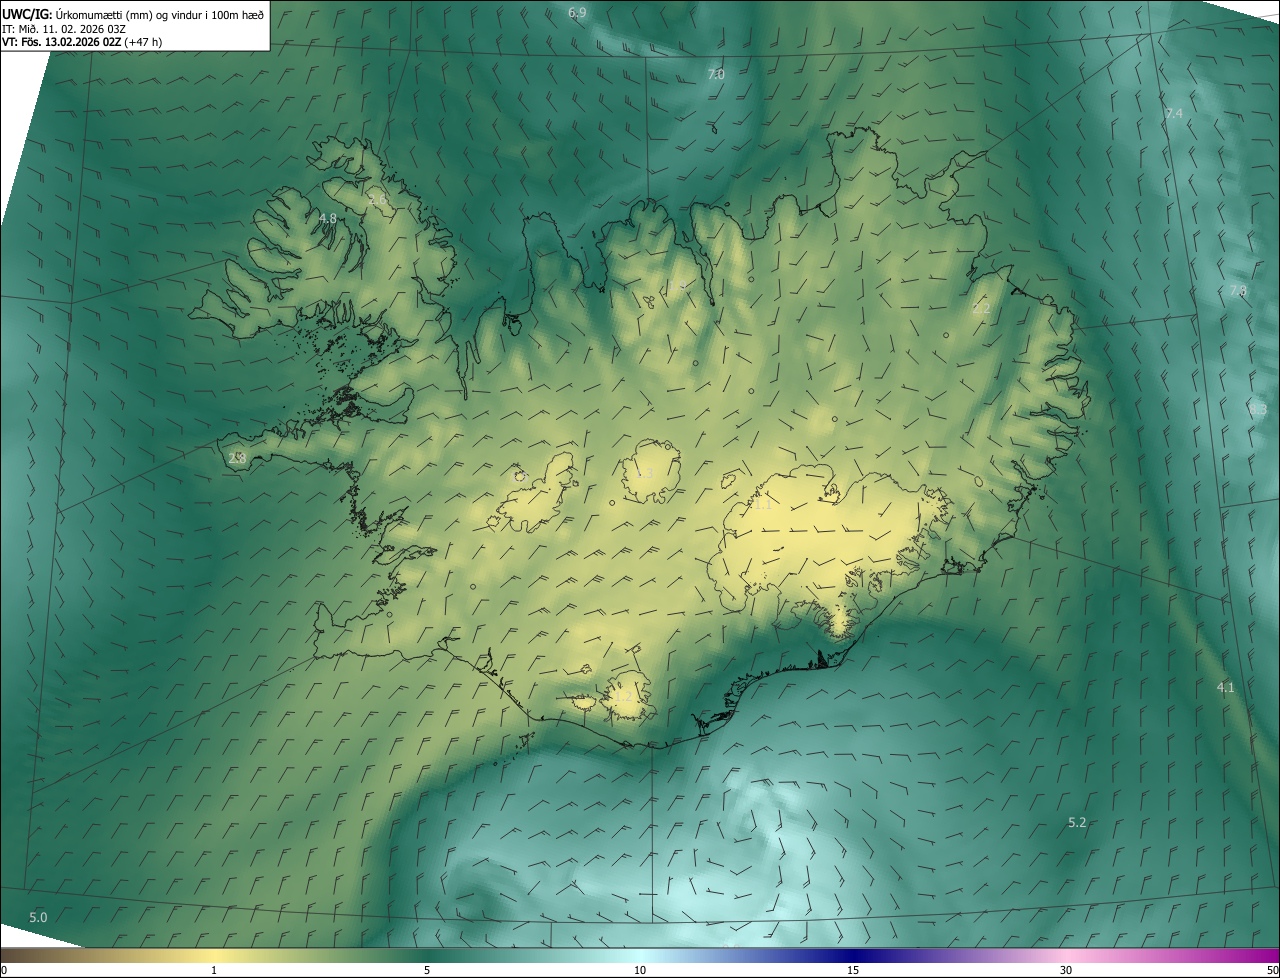
Task: Click the colorbar tick label 15
Action: click(853, 970)
